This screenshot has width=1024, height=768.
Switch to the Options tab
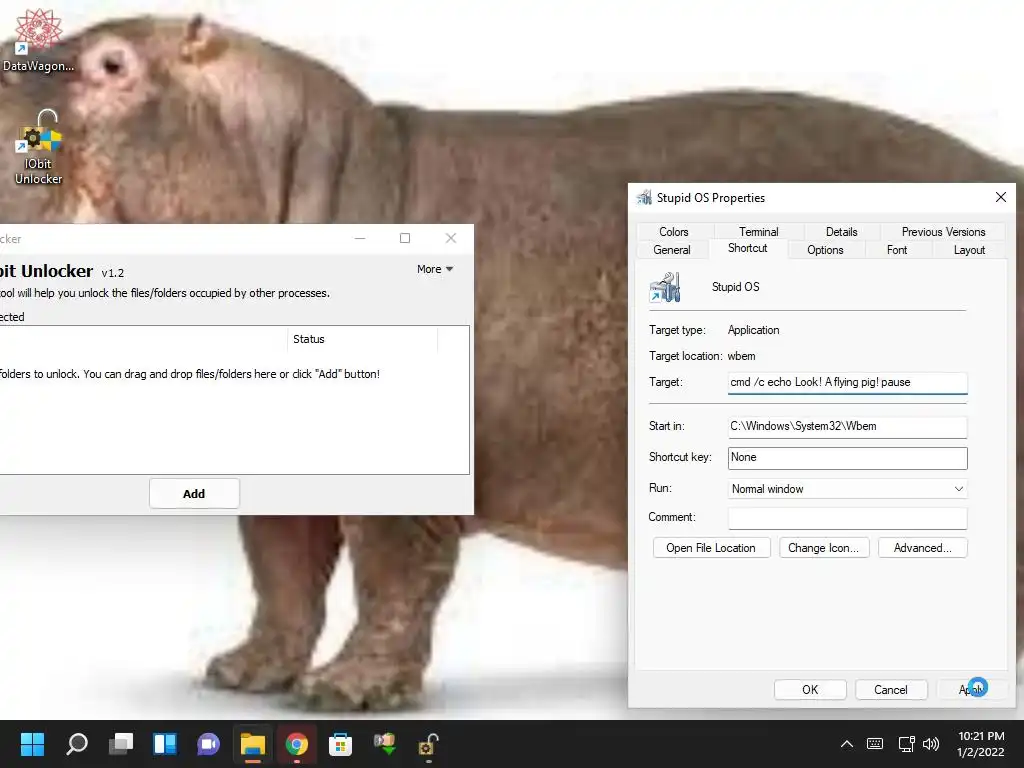[x=825, y=250]
